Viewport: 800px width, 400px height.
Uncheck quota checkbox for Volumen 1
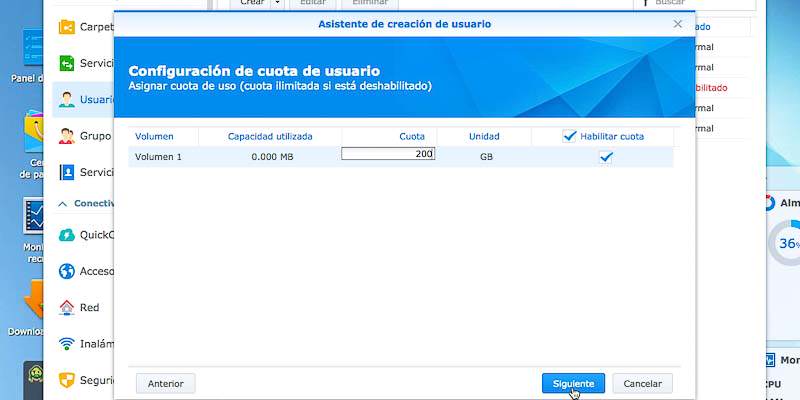pyautogui.click(x=606, y=157)
